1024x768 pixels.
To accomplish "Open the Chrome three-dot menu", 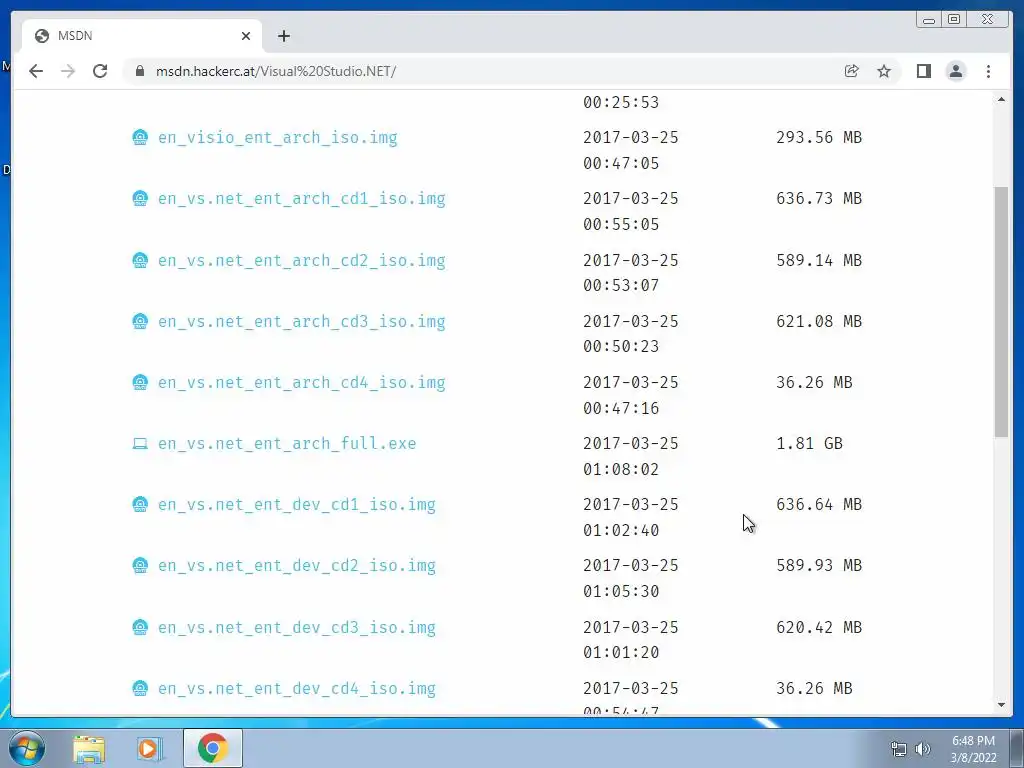I will [988, 71].
